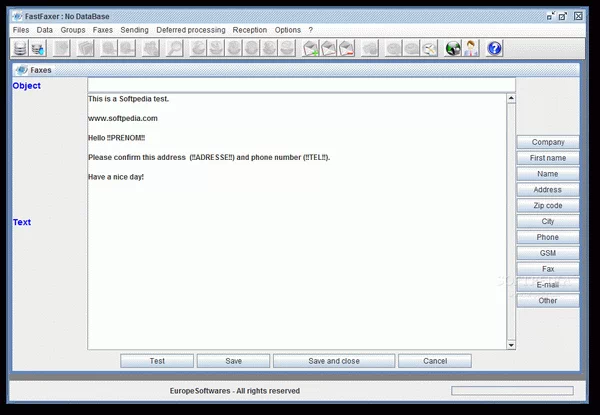The height and width of the screenshot is (415, 600).
Task: Click the Zip code button
Action: (548, 205)
